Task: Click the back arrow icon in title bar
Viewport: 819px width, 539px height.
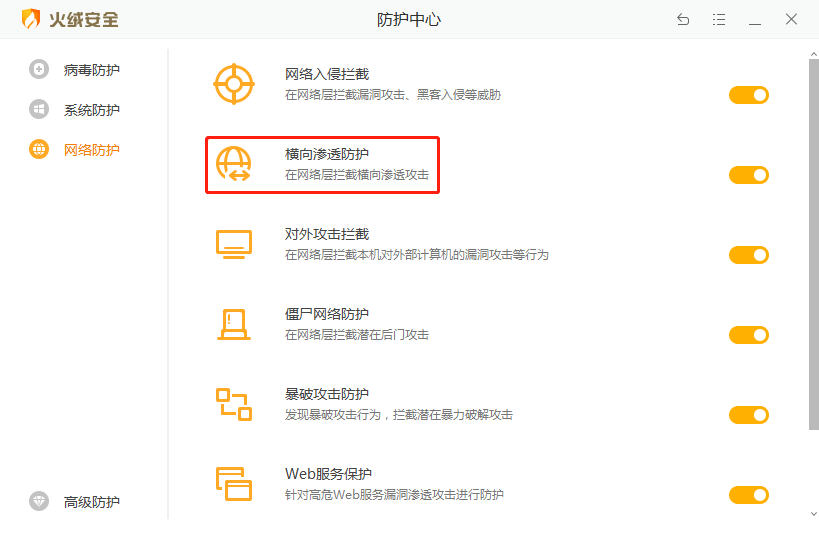Action: click(x=683, y=19)
